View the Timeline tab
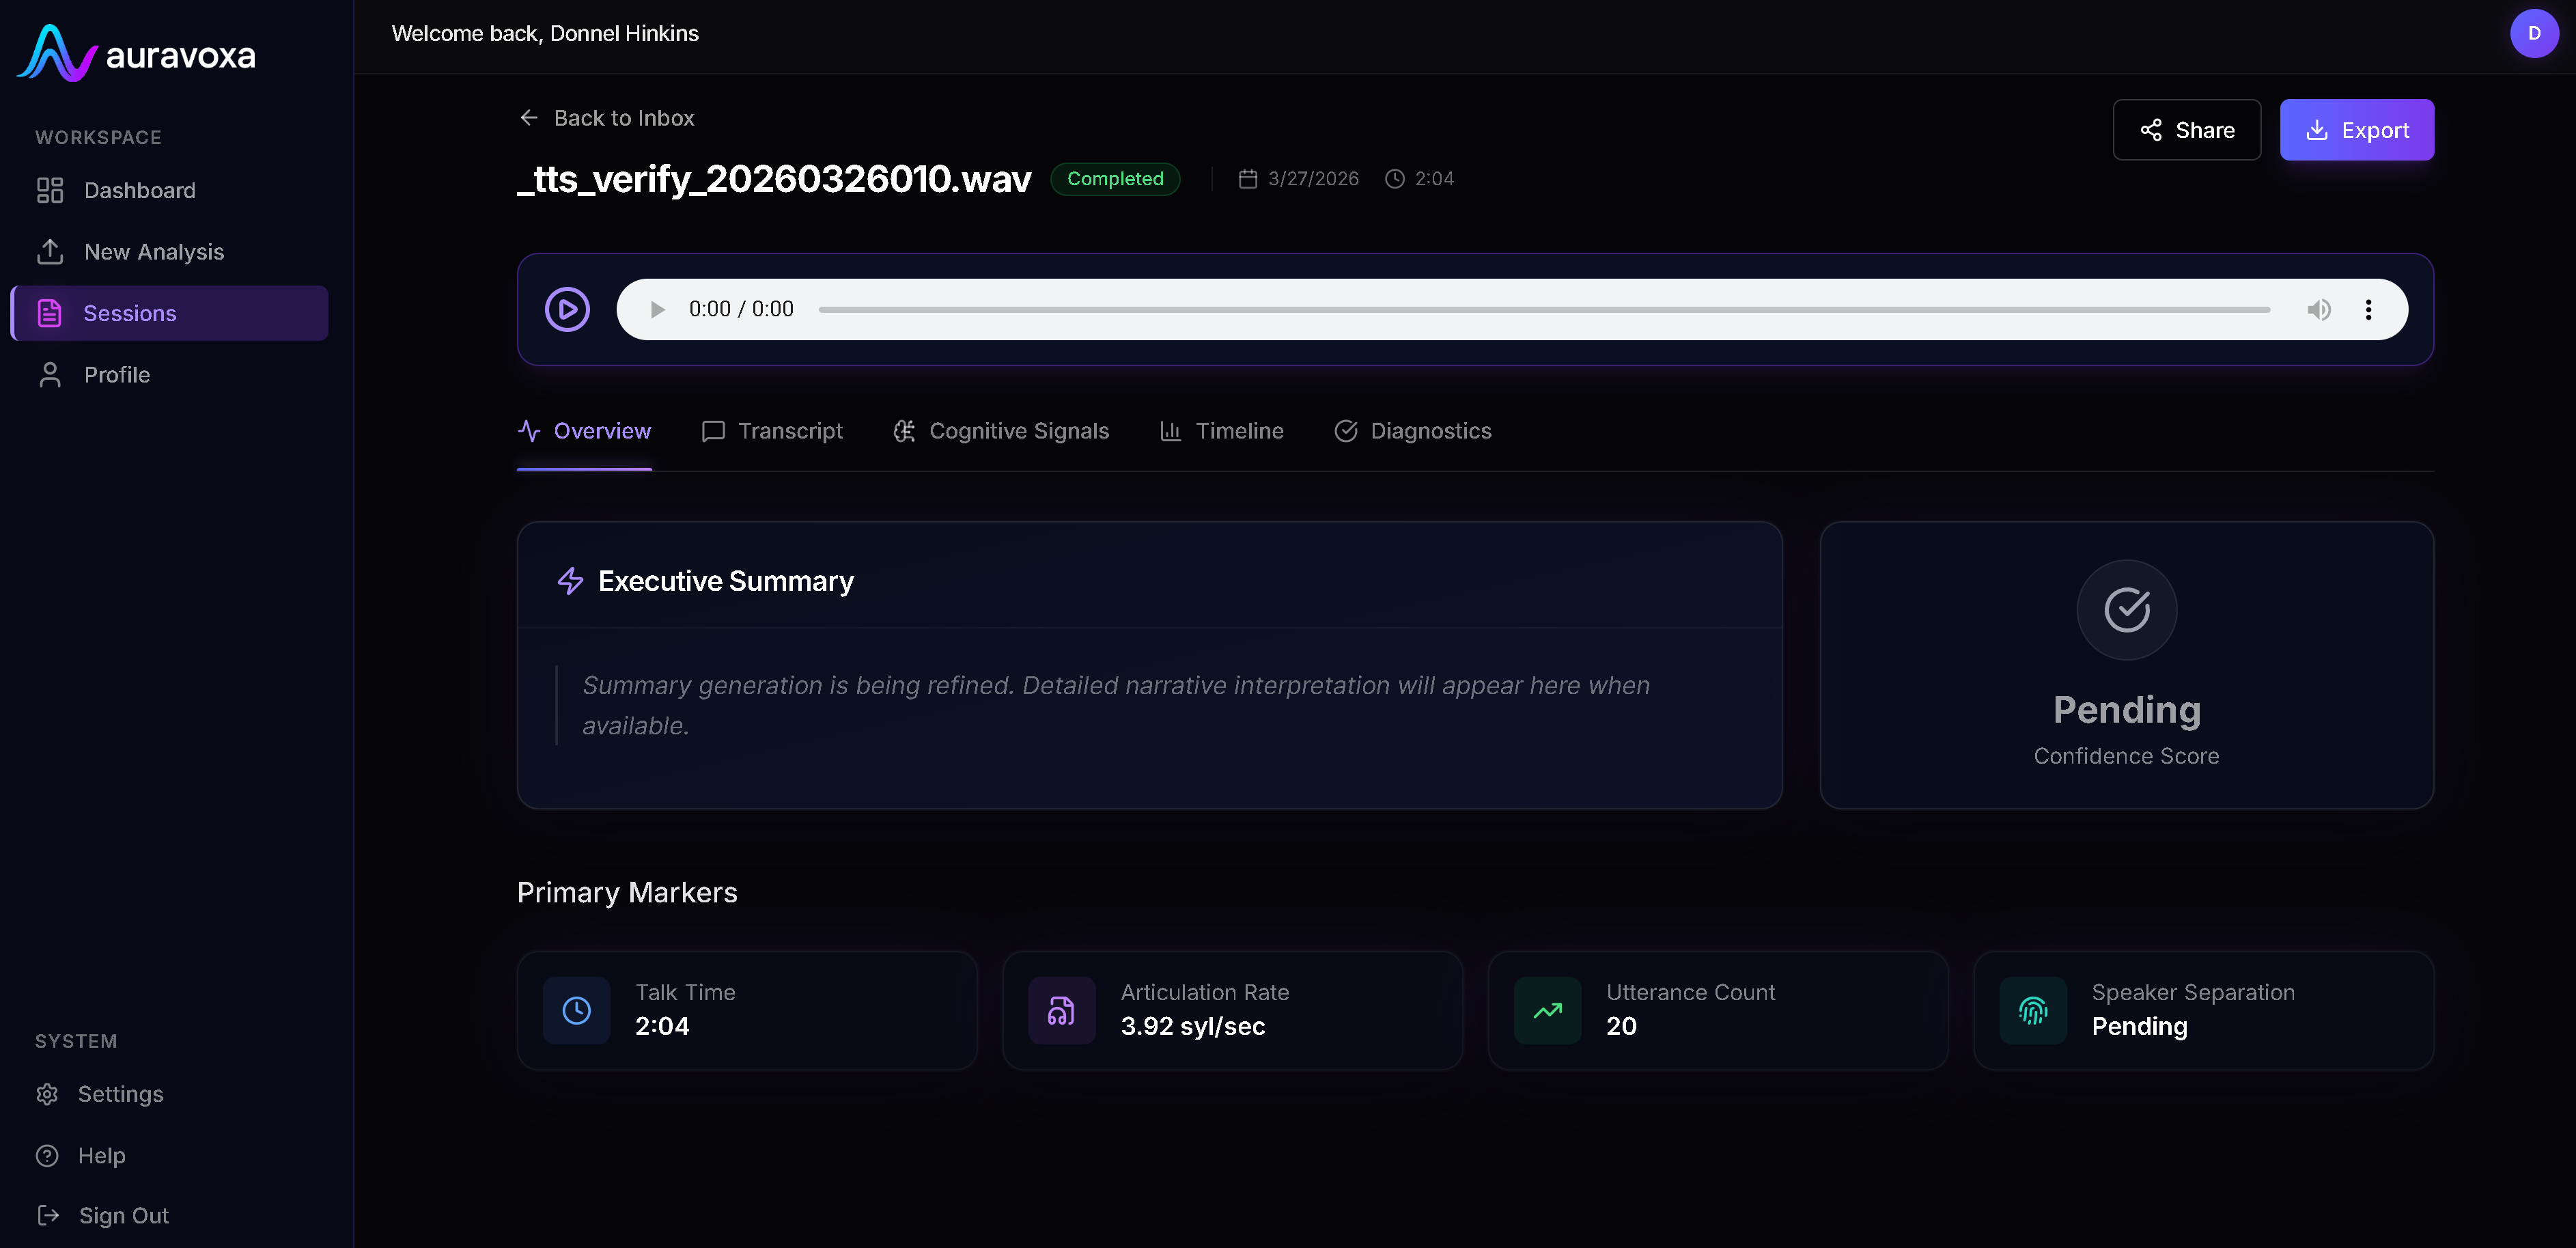This screenshot has height=1248, width=2576. (1221, 431)
